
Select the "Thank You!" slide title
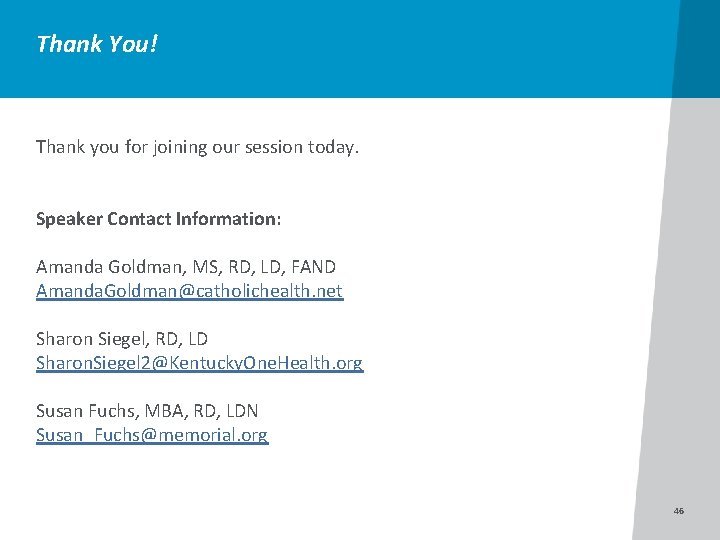pyautogui.click(x=97, y=44)
